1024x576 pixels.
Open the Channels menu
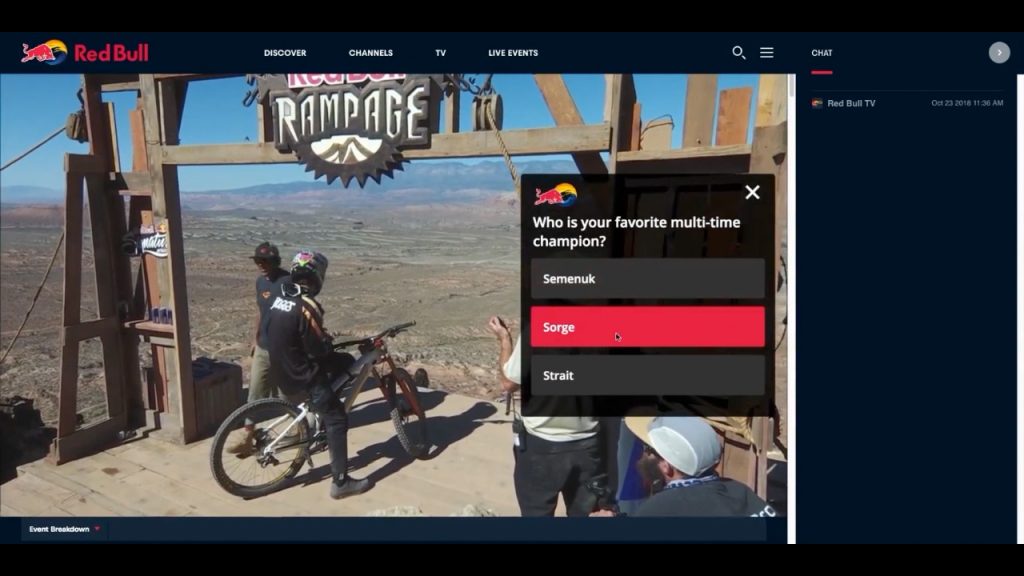pyautogui.click(x=370, y=53)
